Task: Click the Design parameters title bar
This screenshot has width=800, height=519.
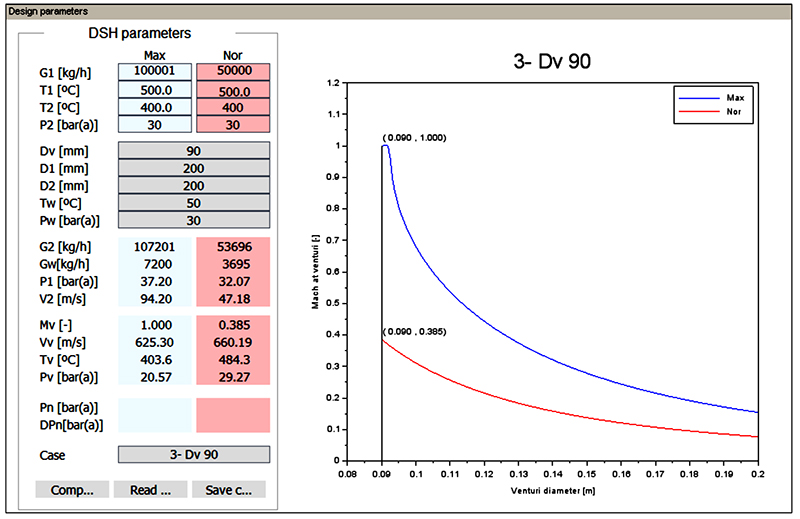Action: pos(399,11)
